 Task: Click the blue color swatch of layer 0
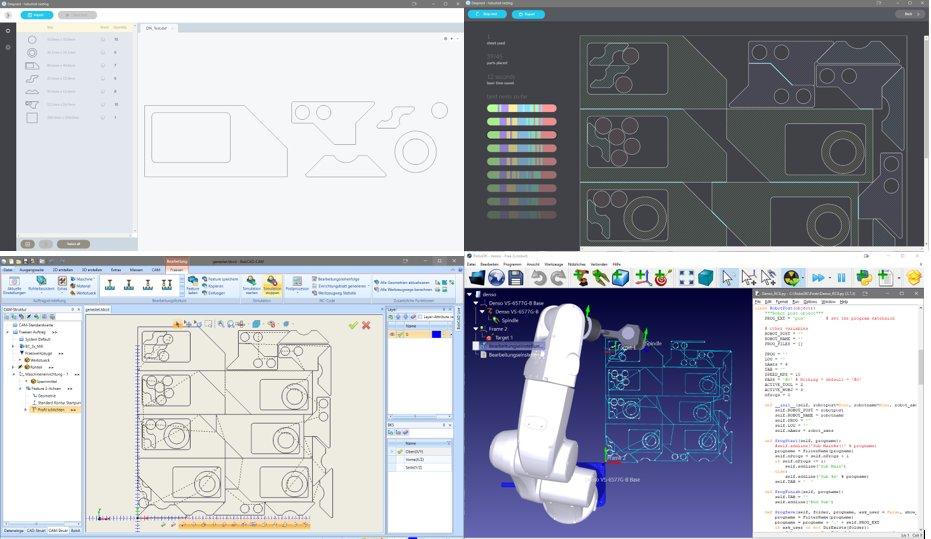coord(436,335)
